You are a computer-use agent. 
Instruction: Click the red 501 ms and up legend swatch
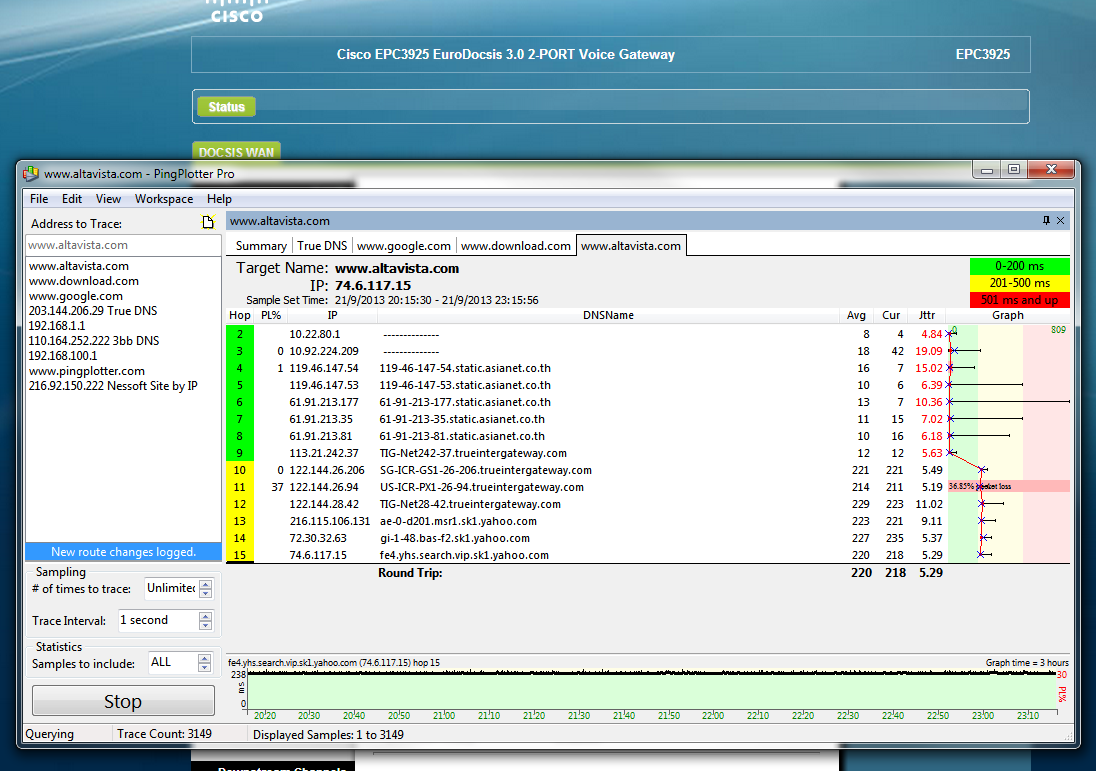pyautogui.click(x=1019, y=300)
